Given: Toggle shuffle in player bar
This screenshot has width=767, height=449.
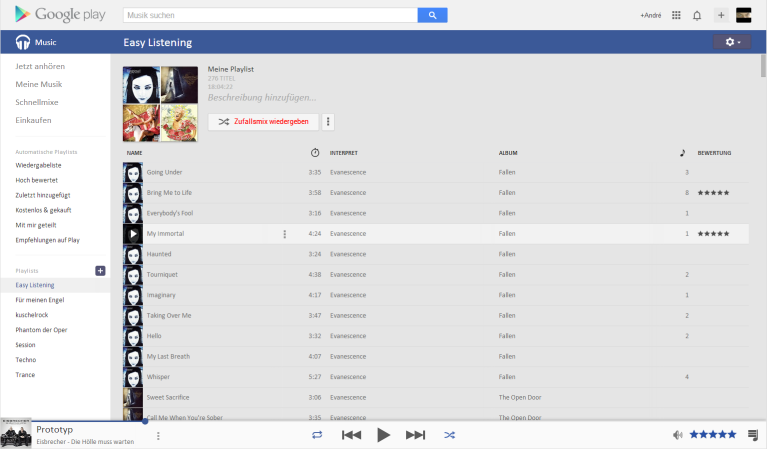Looking at the screenshot, I should pyautogui.click(x=449, y=435).
